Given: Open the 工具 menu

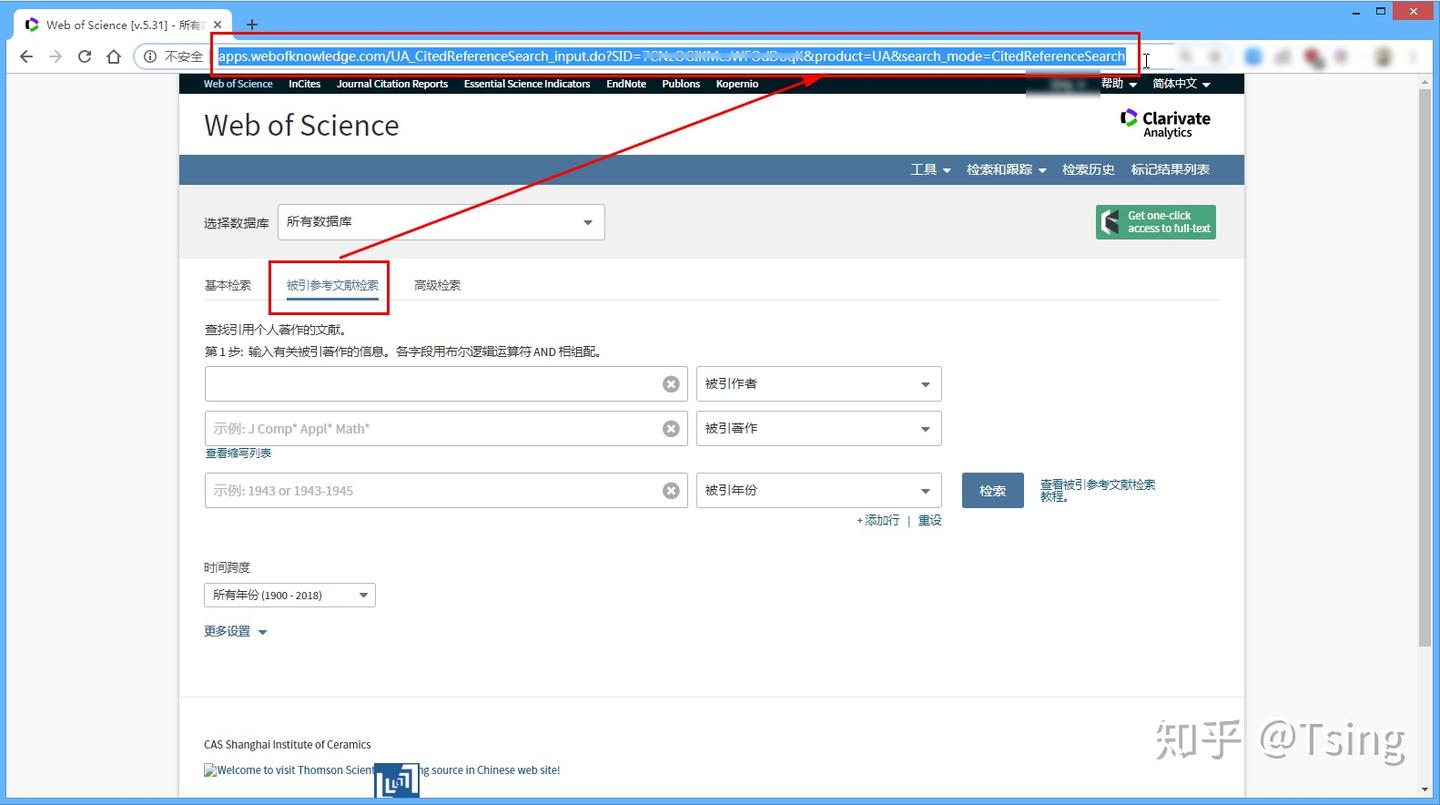Looking at the screenshot, I should 930,170.
